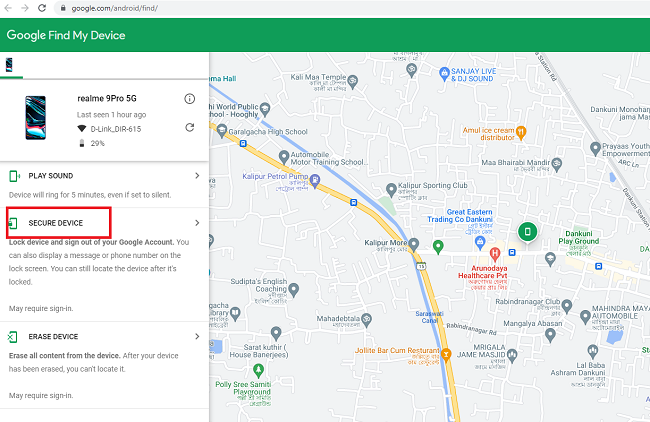Image resolution: width=650 pixels, height=422 pixels.
Task: Click the Mahadebtala temple pin
Action: [366, 320]
